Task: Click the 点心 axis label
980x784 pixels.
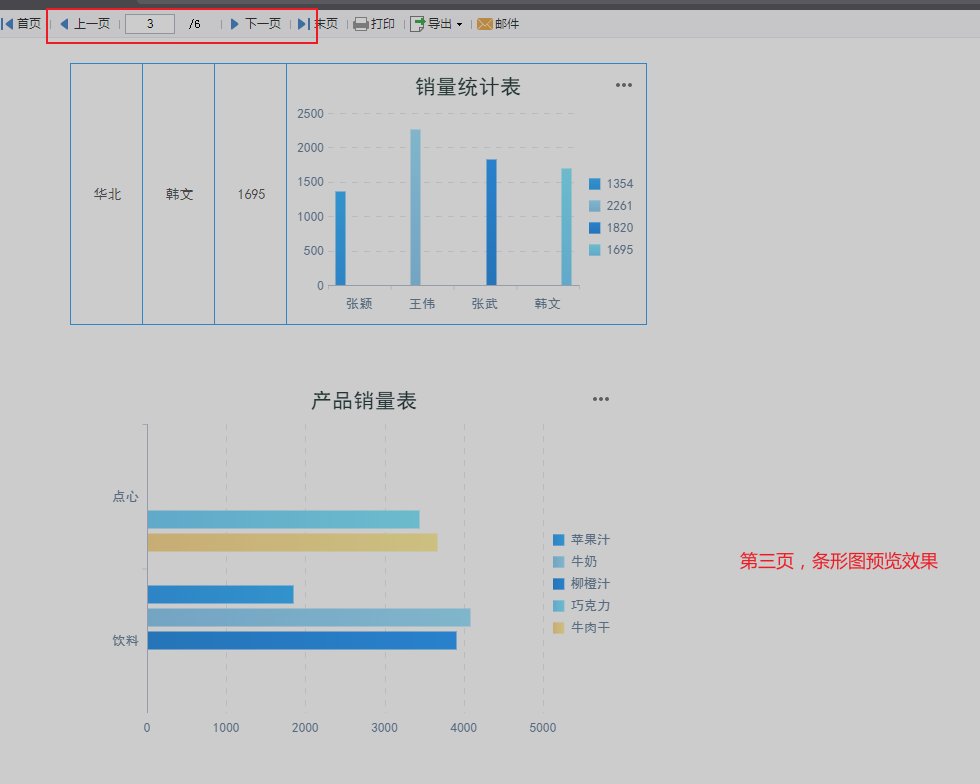Action: coord(125,496)
